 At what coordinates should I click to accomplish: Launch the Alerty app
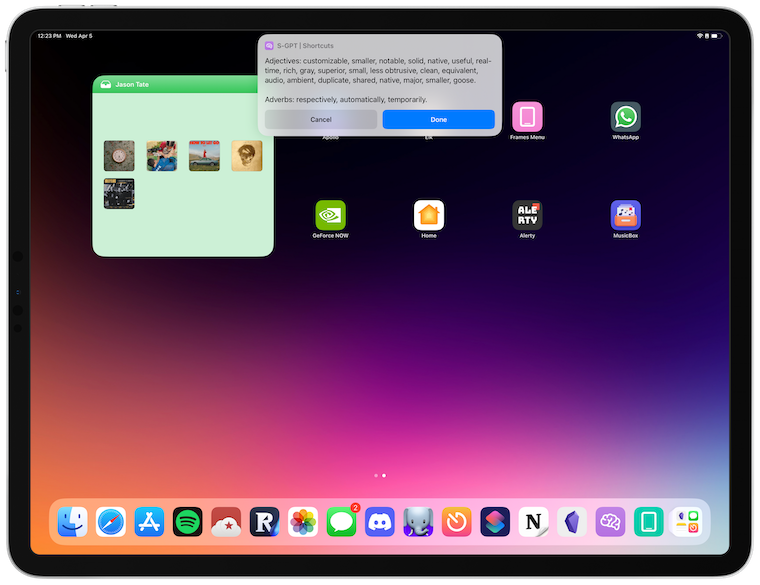click(x=527, y=215)
